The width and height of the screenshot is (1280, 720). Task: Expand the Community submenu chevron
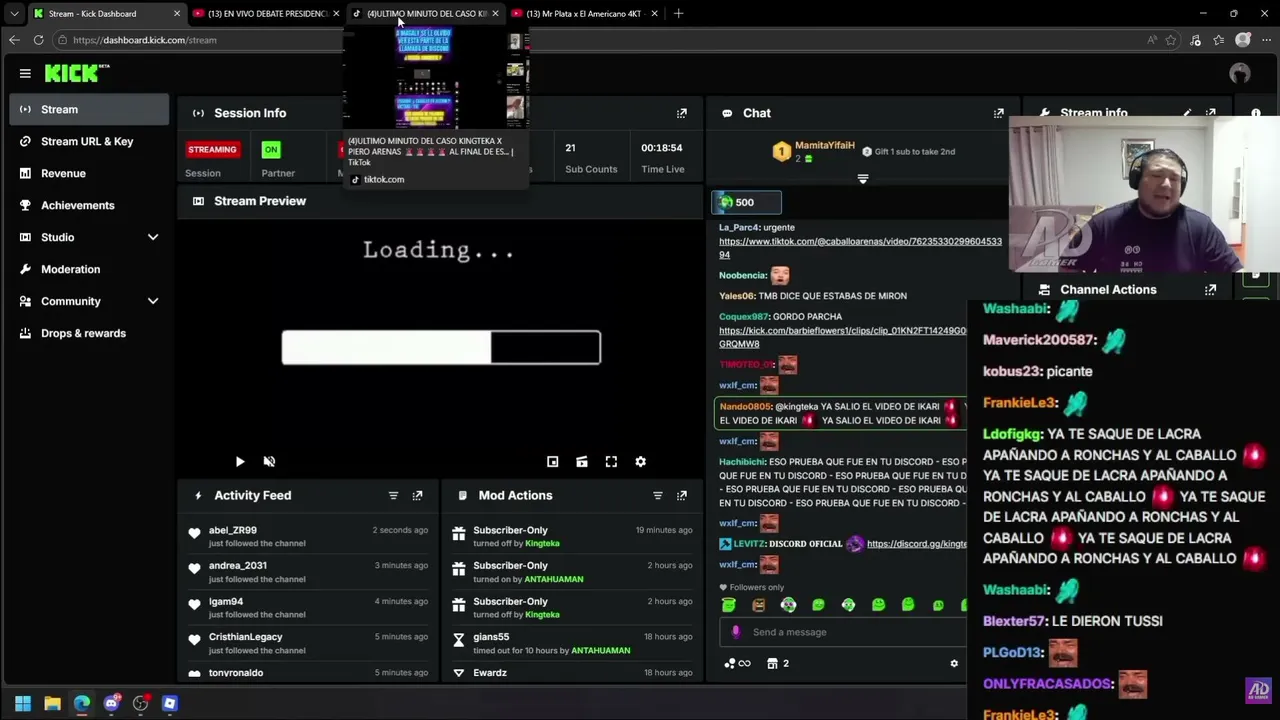pyautogui.click(x=153, y=301)
